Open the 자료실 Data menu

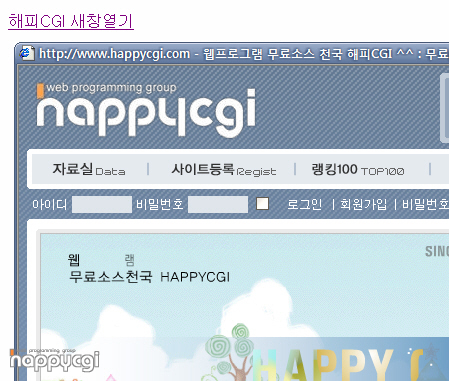[x=89, y=169]
